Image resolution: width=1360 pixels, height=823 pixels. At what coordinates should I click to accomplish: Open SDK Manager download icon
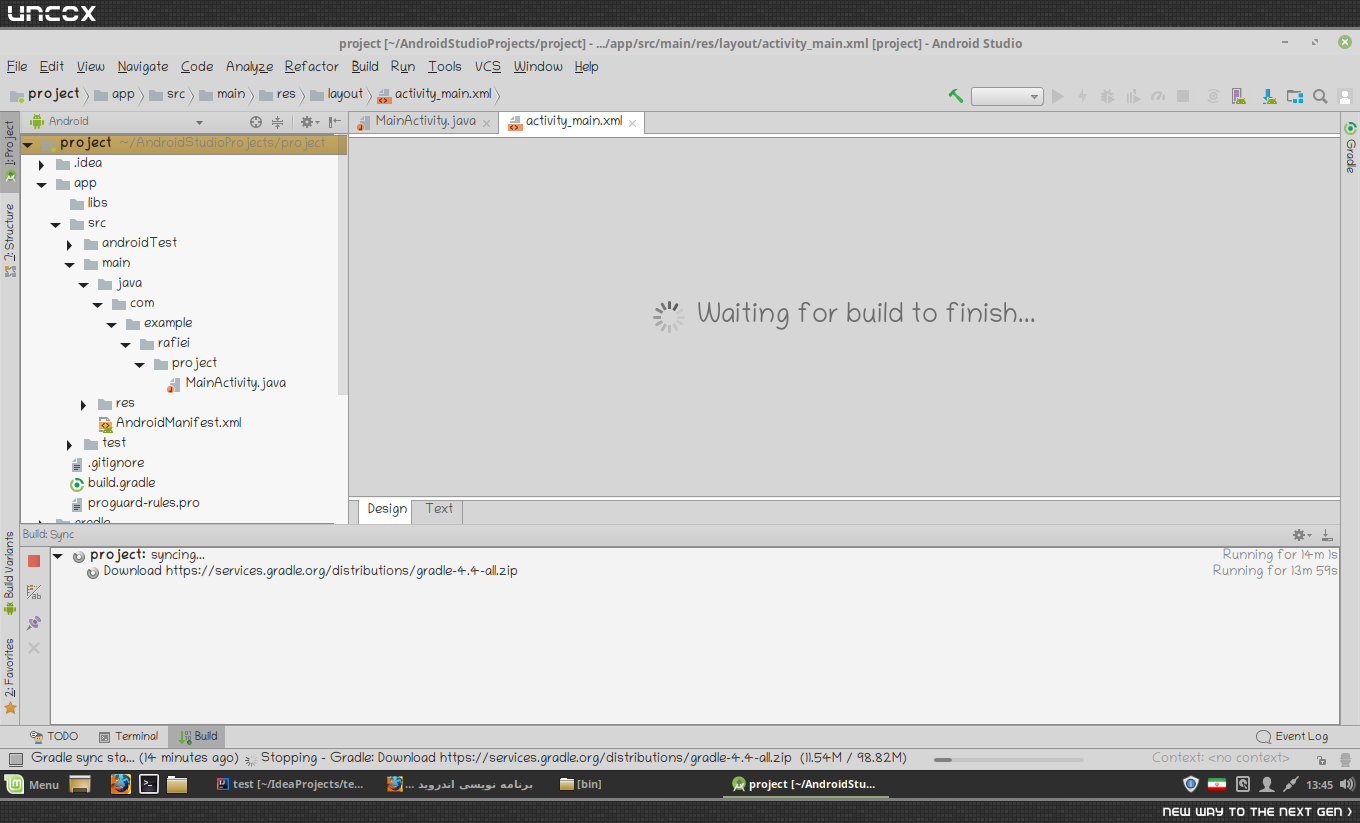coord(1268,96)
